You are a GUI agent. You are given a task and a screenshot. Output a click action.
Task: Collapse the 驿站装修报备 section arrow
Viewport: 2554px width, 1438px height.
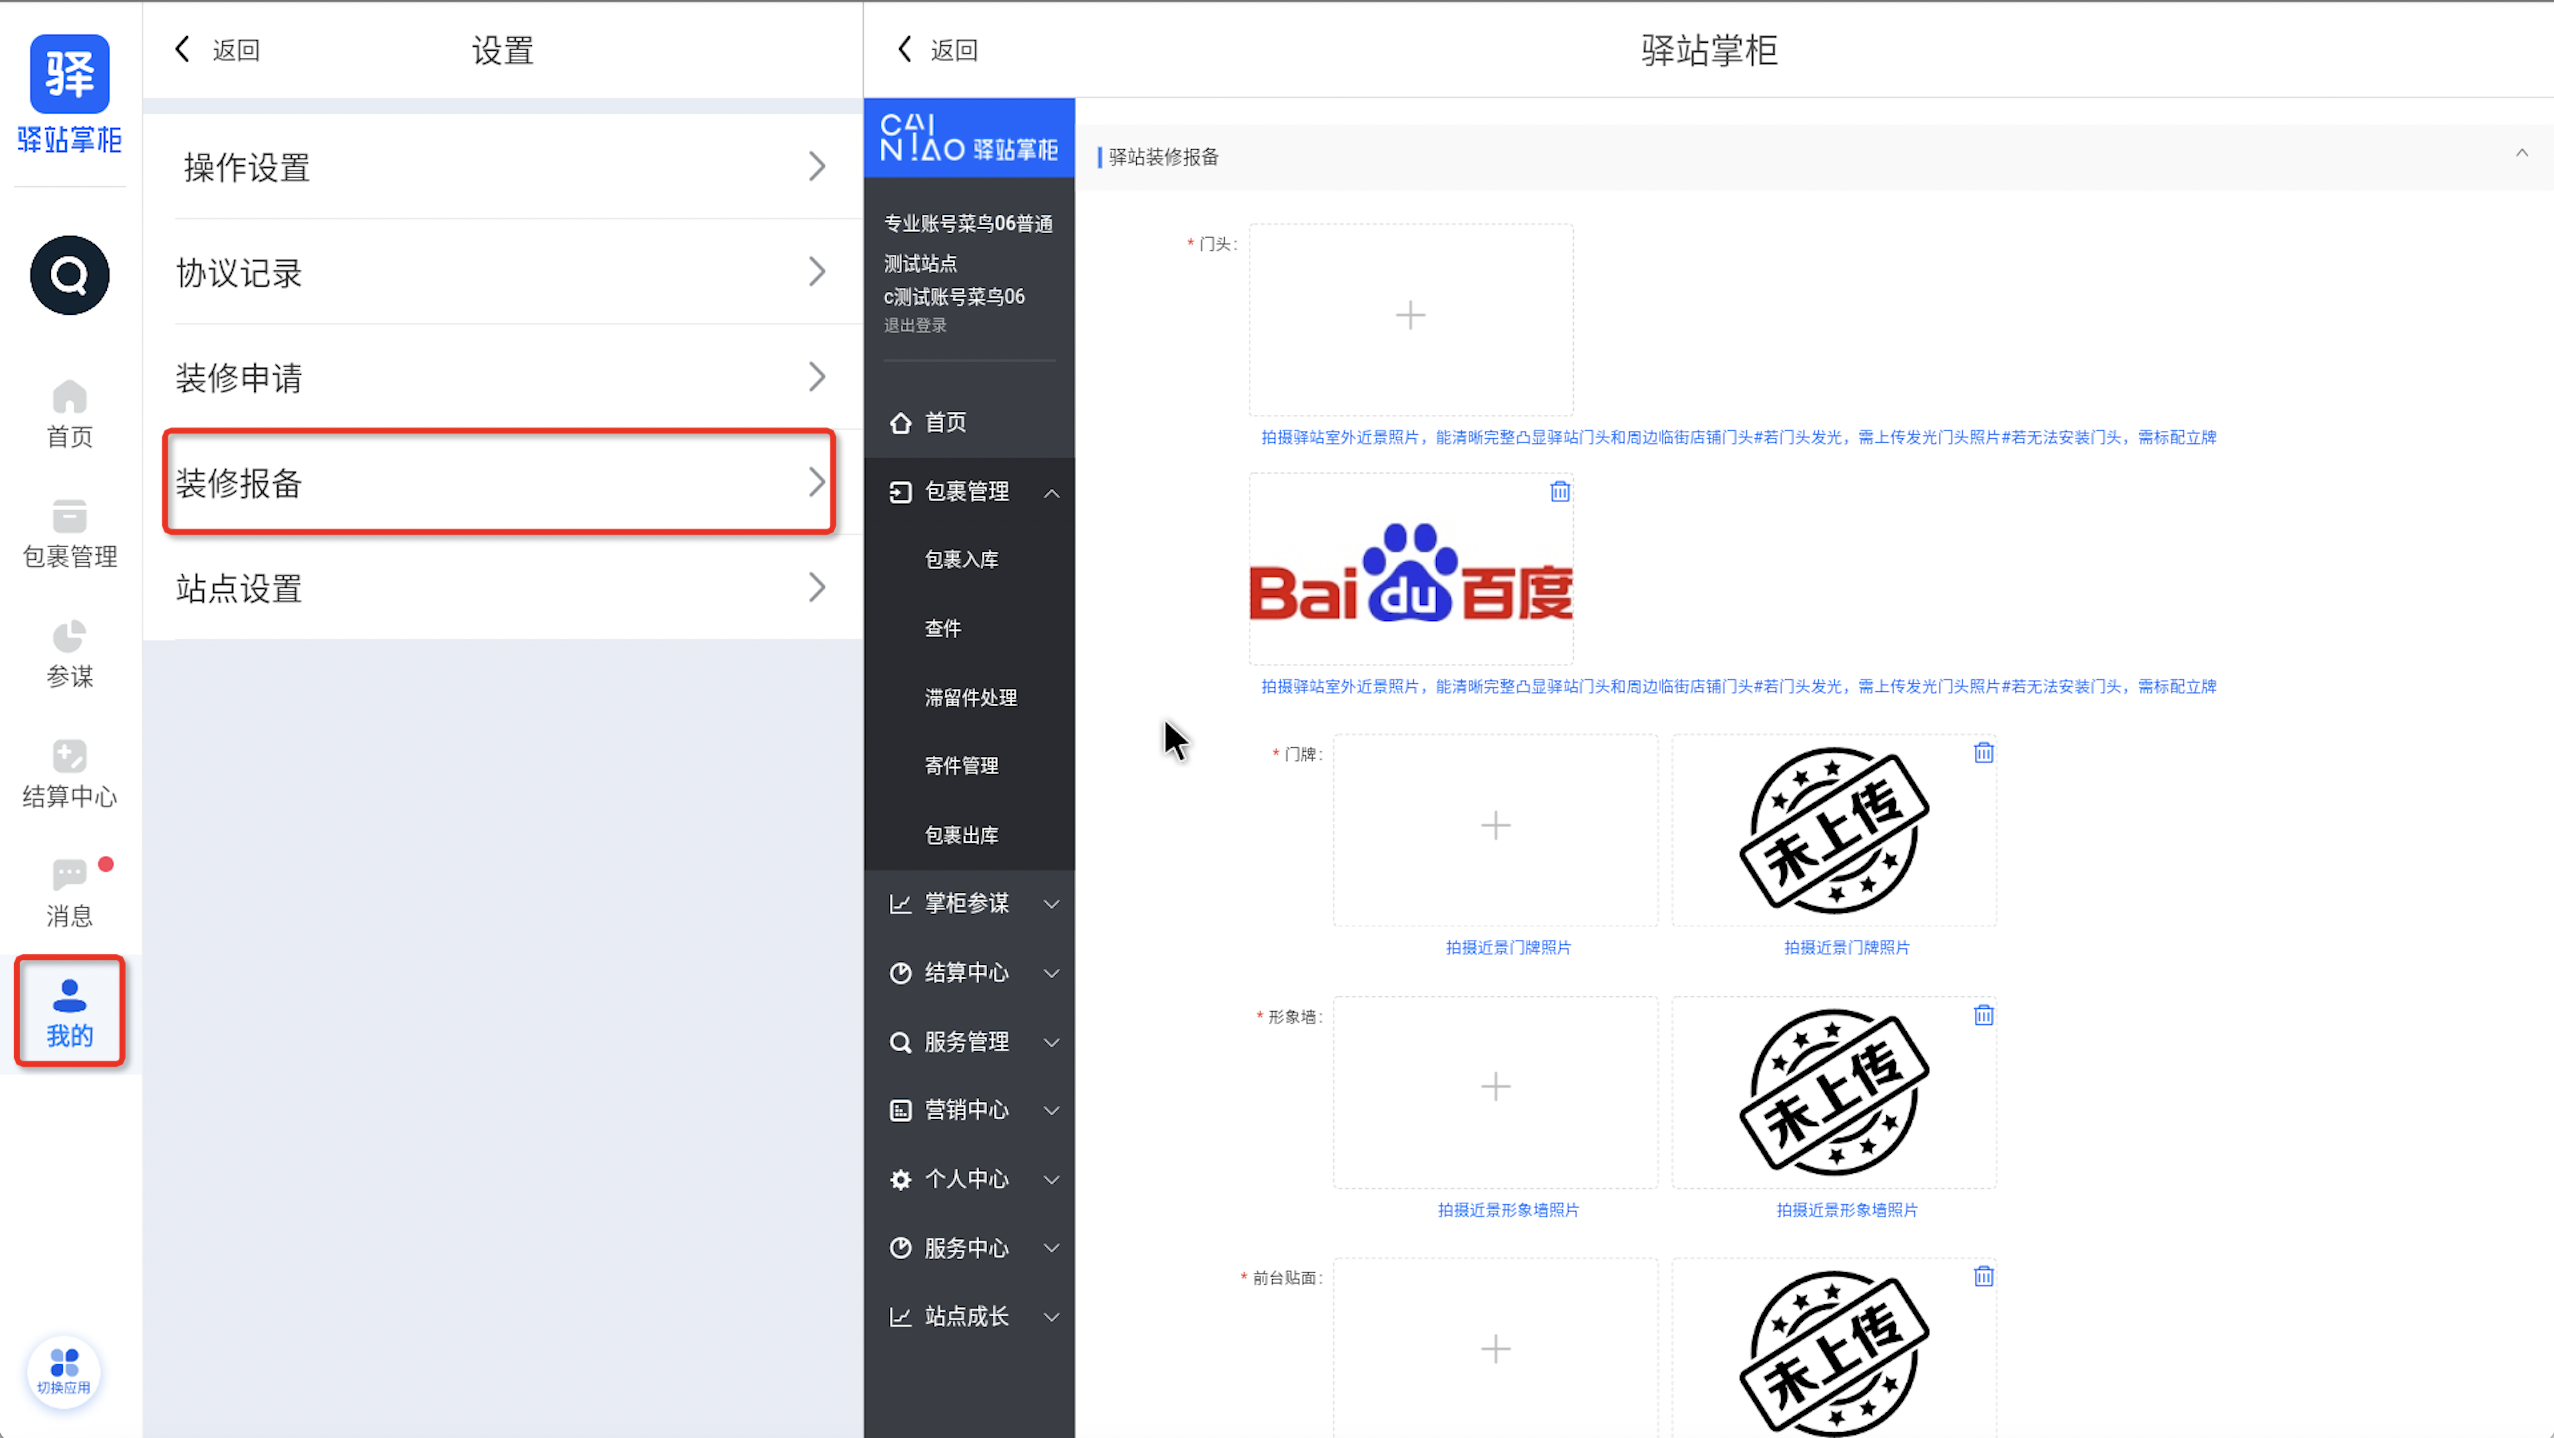pos(2522,153)
